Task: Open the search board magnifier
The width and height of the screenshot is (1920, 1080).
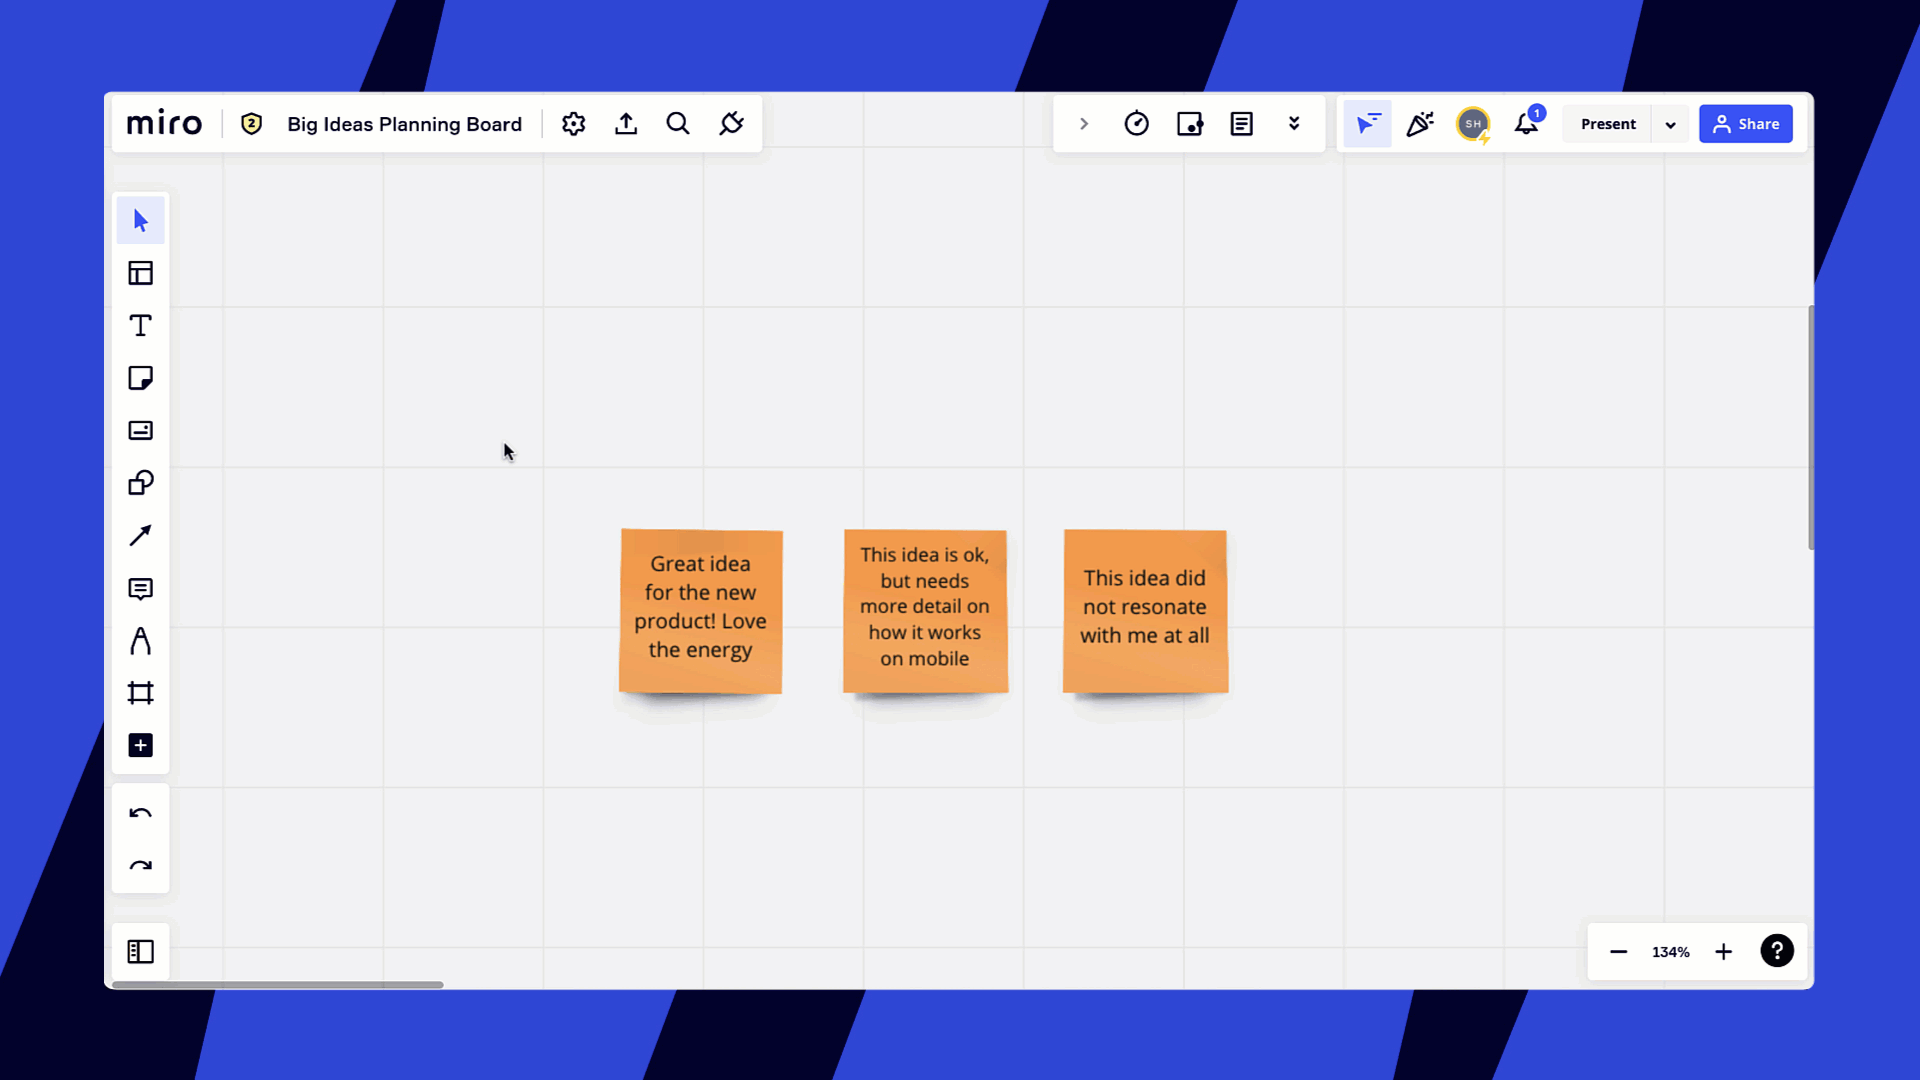Action: coord(678,124)
